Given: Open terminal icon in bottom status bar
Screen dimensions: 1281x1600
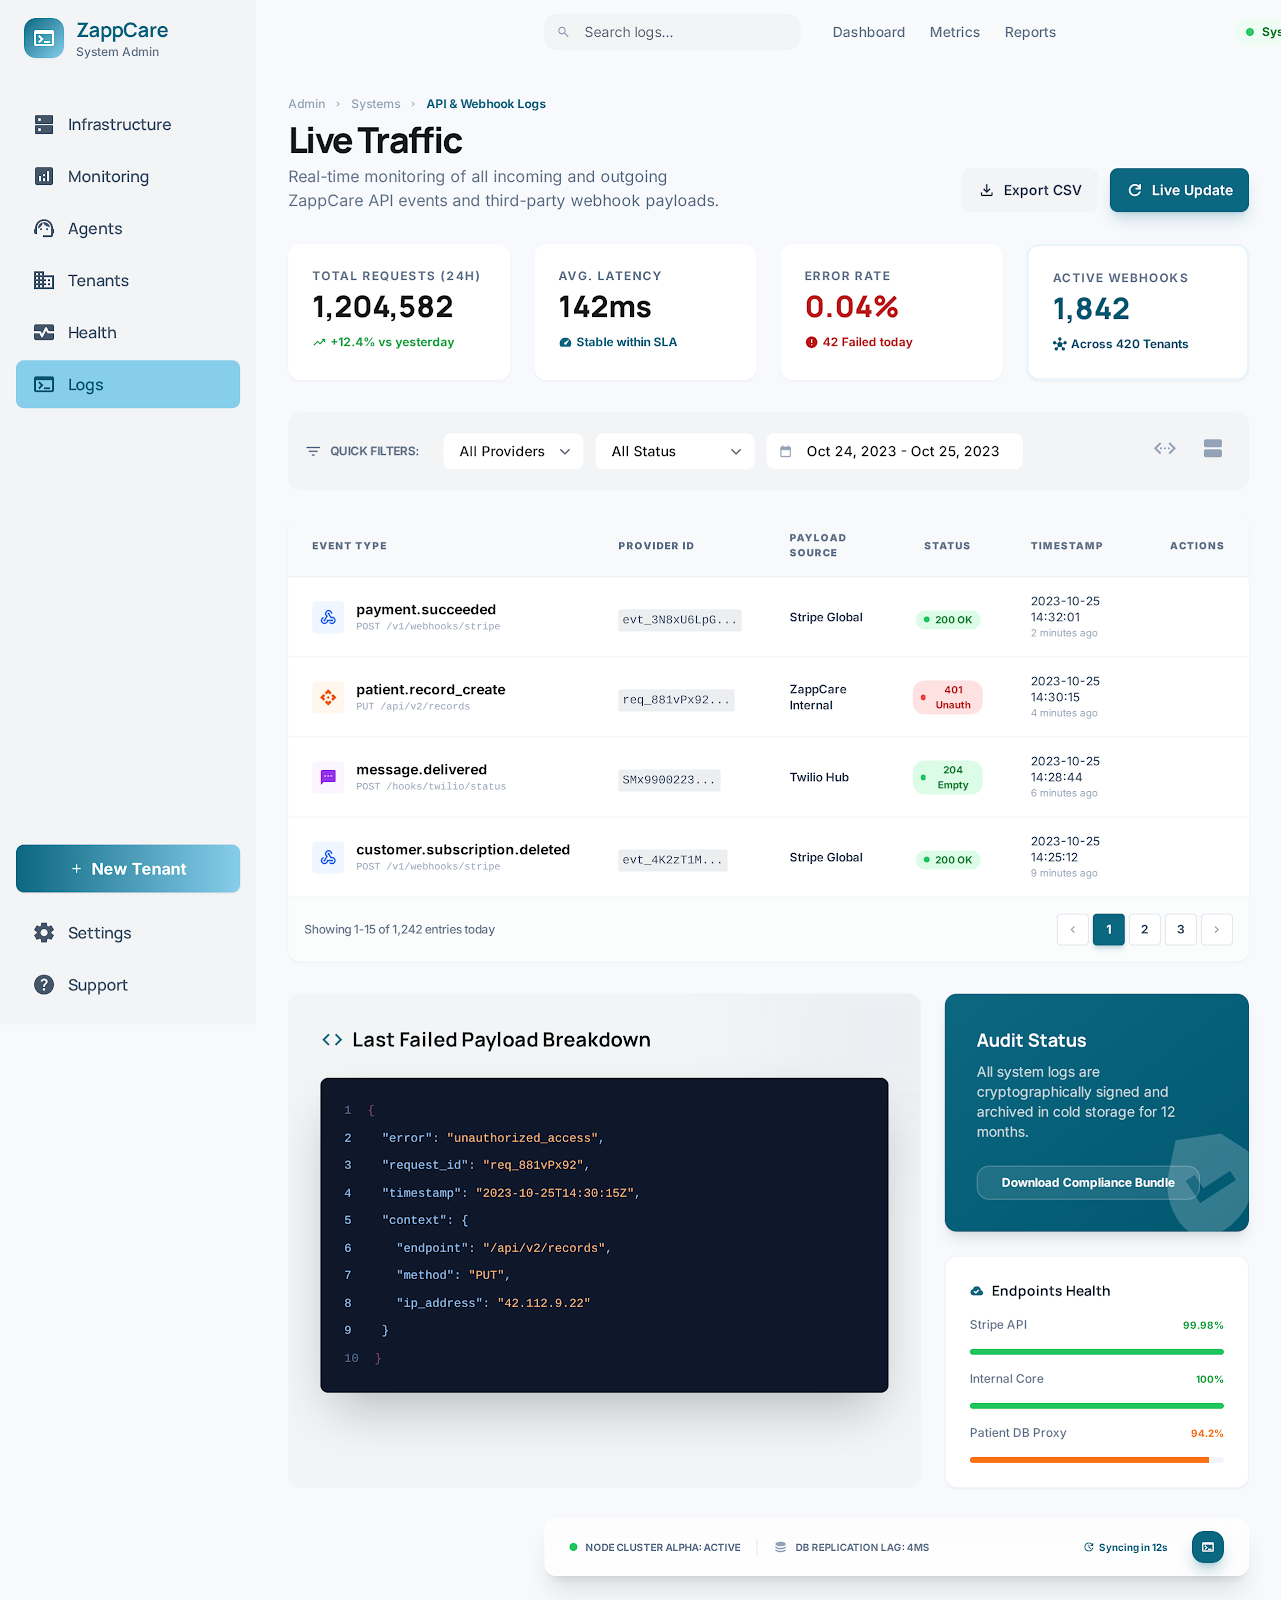Looking at the screenshot, I should [x=1207, y=1547].
